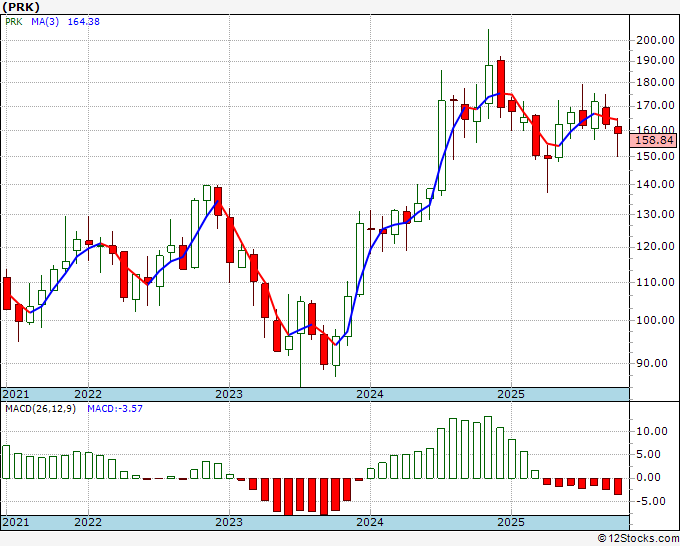Click the 130.00 price axis label
680x546 pixels.
coord(655,214)
